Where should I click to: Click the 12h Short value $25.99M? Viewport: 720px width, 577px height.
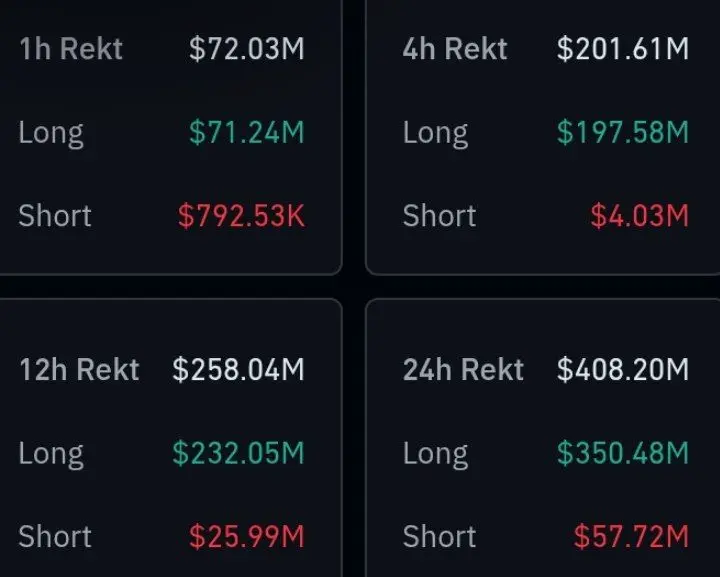pyautogui.click(x=247, y=537)
